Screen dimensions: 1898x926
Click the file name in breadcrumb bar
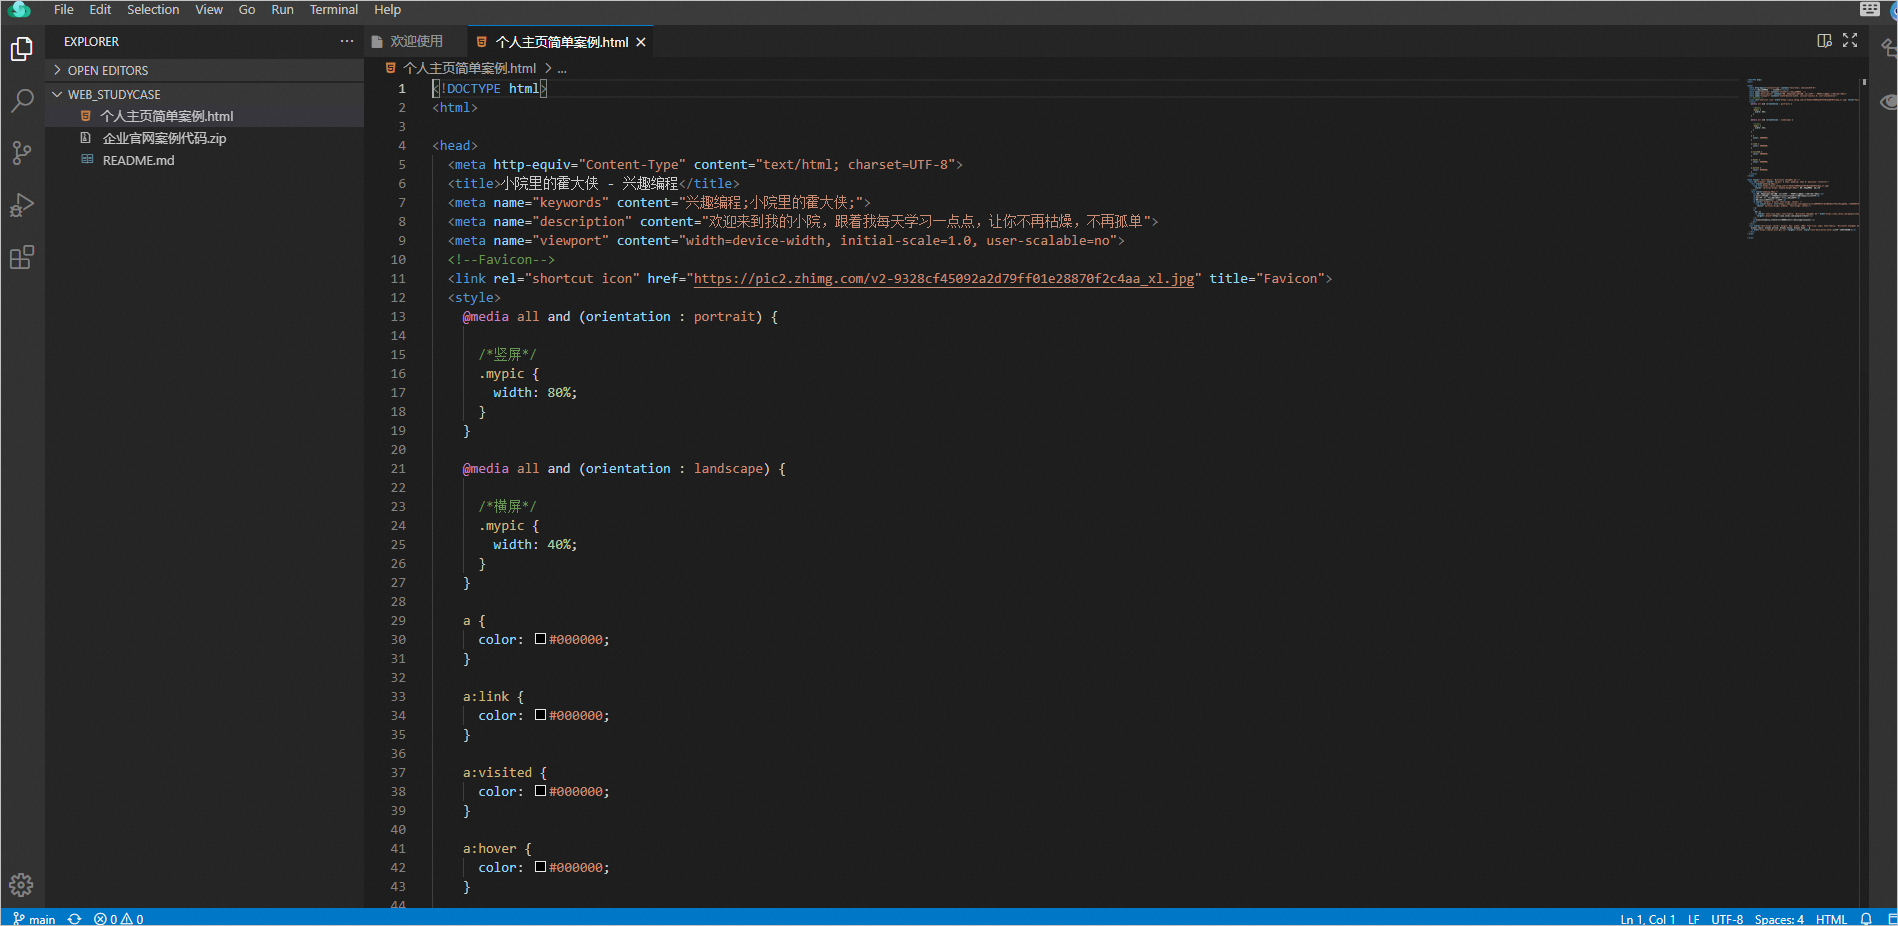(470, 68)
